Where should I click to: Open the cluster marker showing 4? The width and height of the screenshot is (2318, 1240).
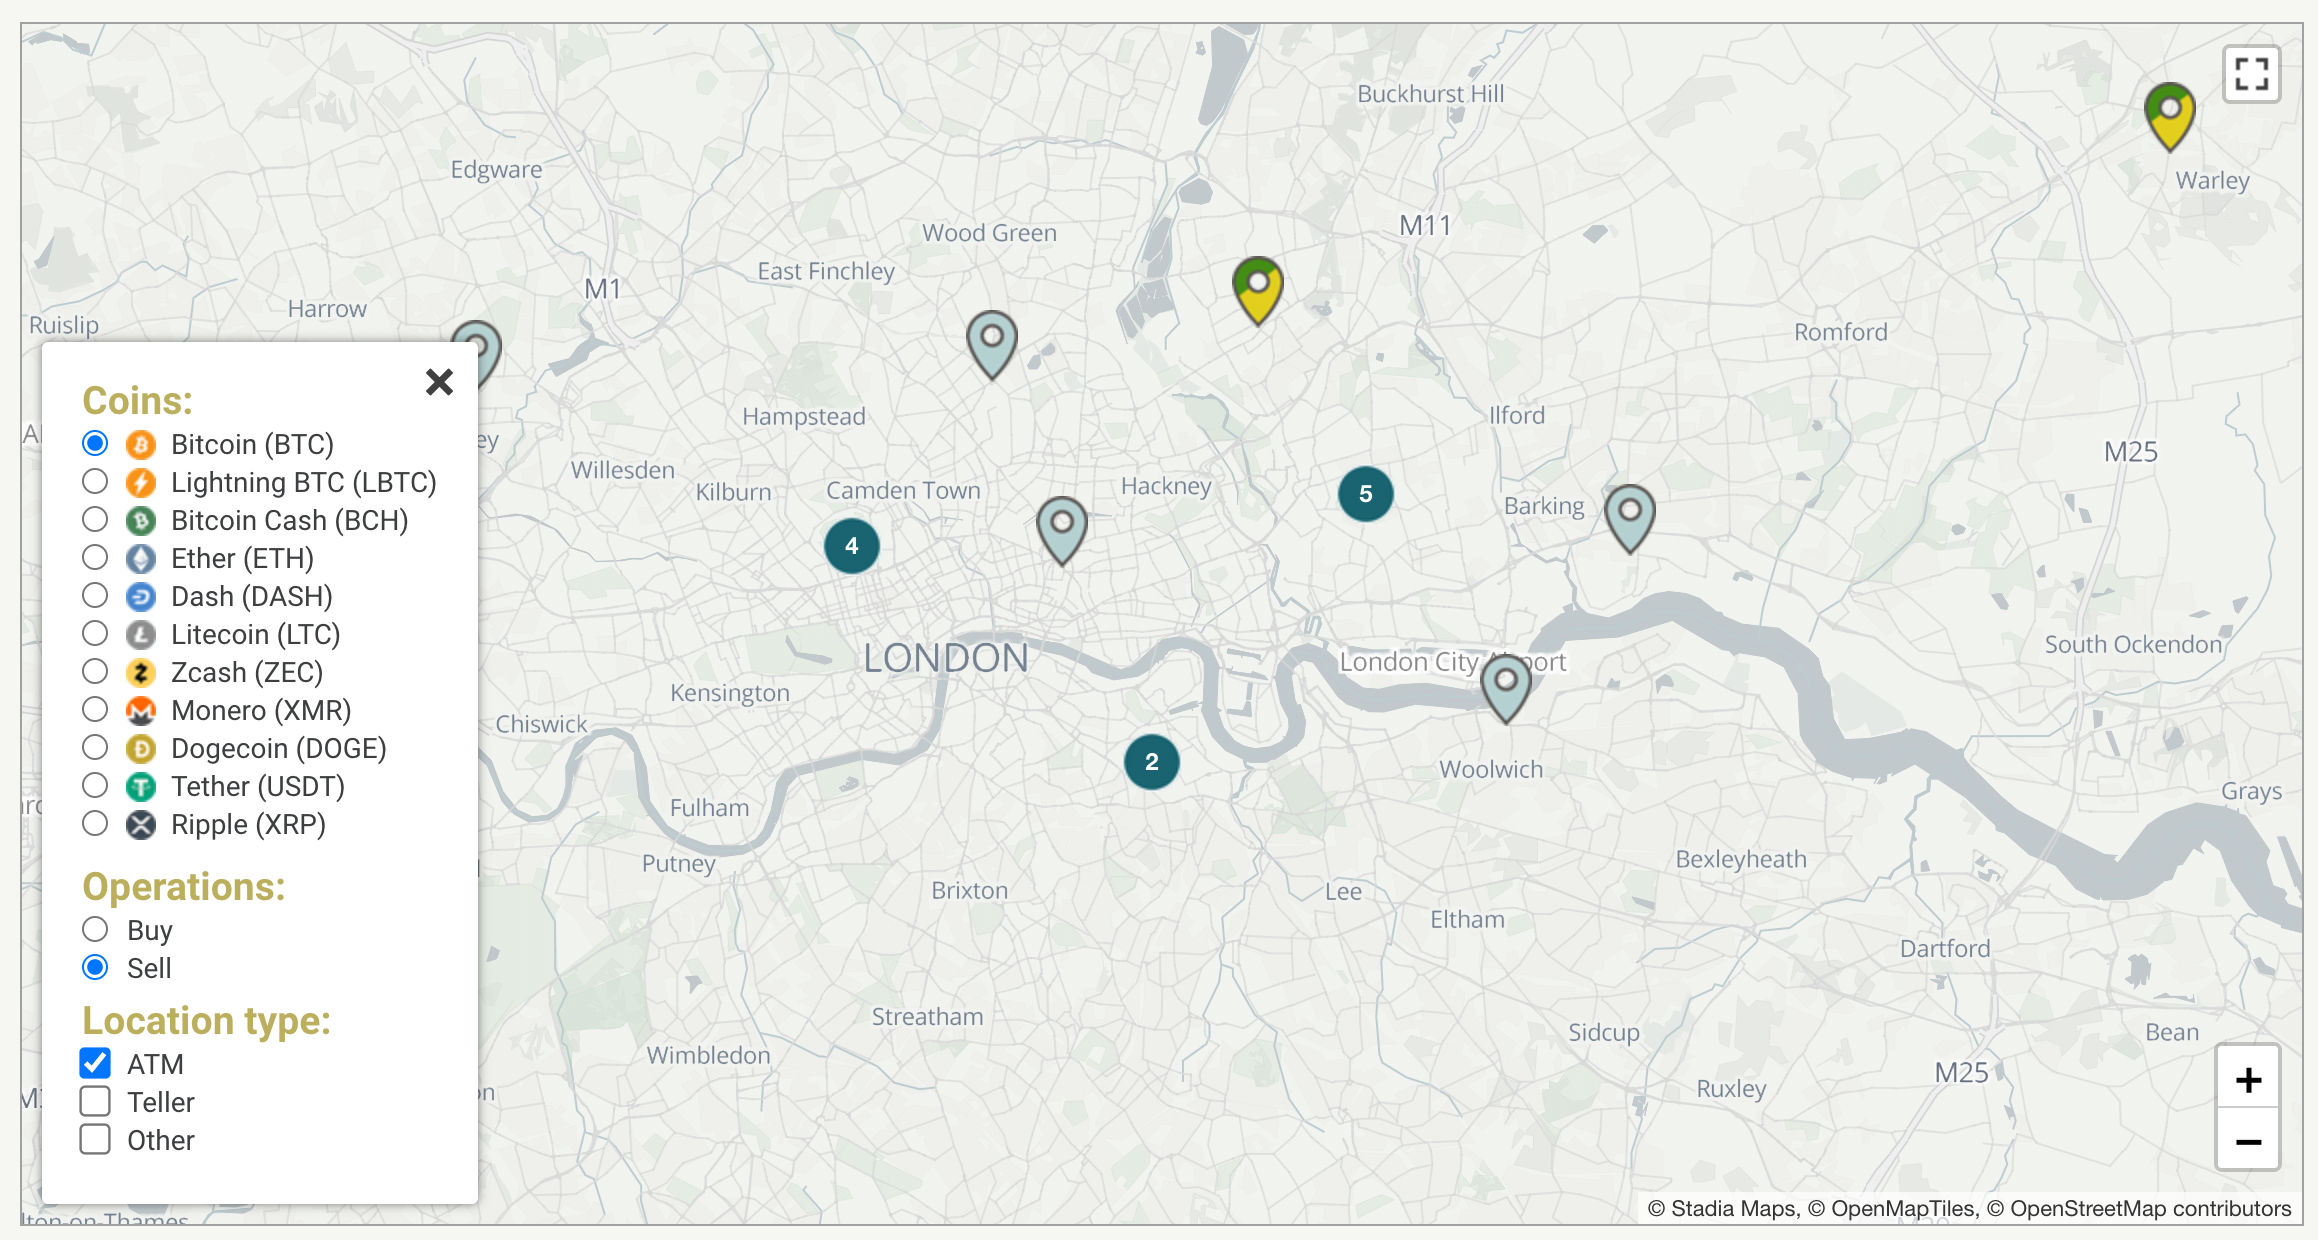tap(851, 546)
